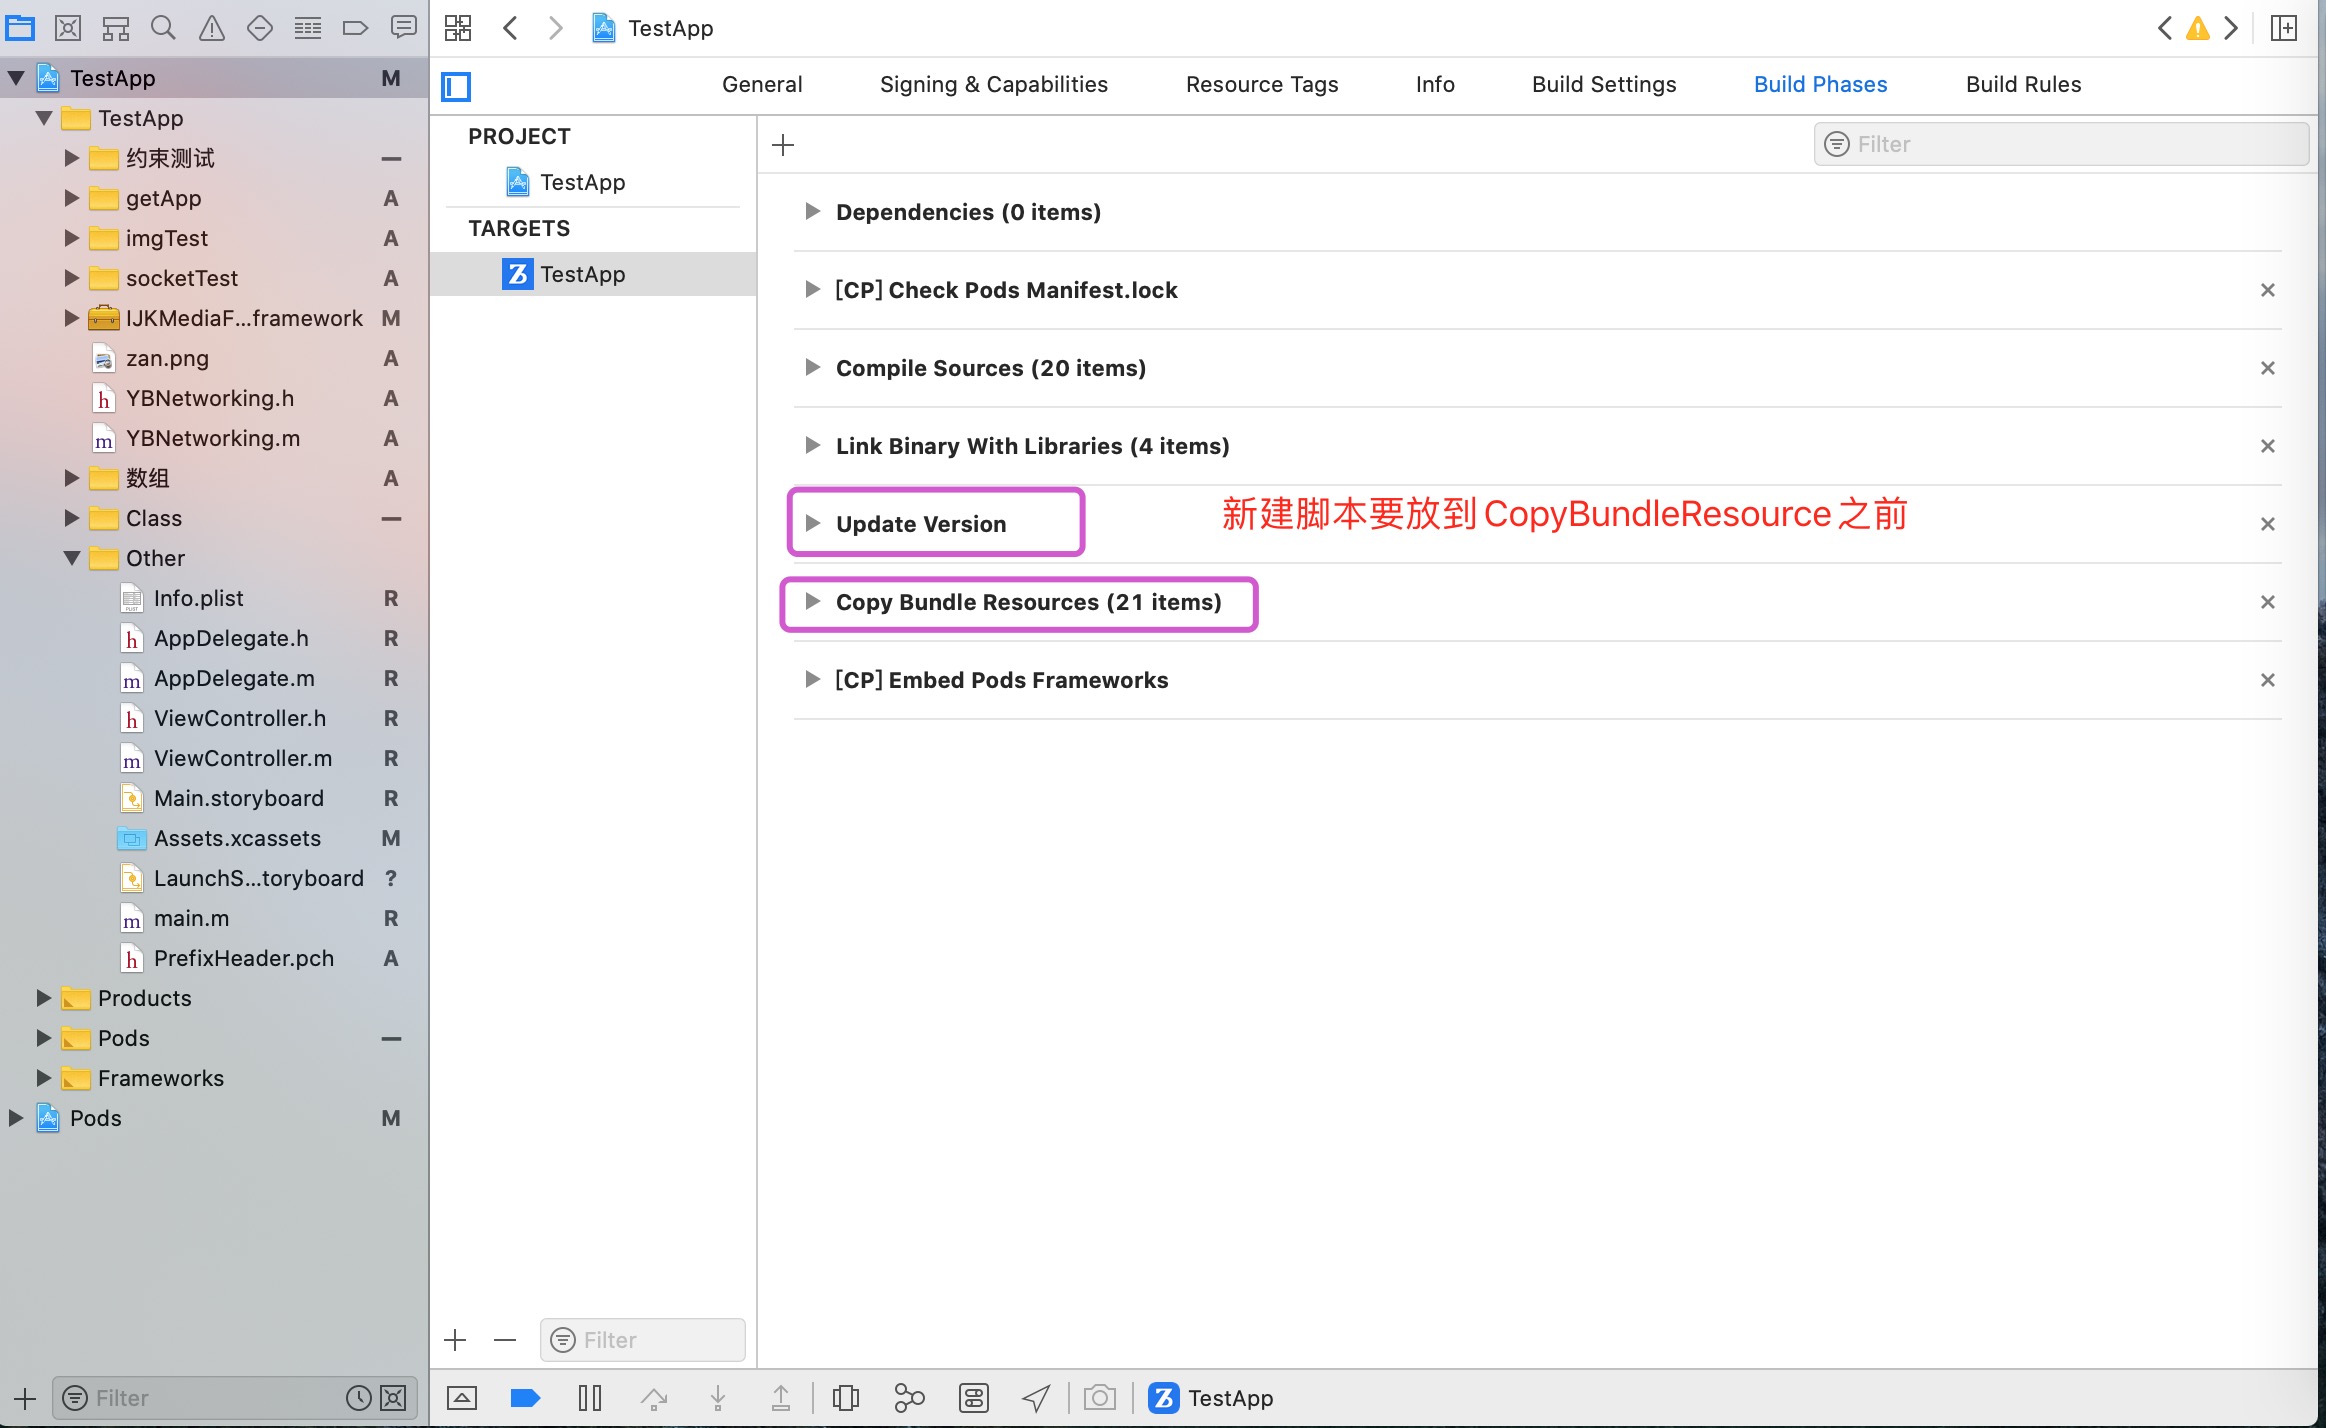The image size is (2326, 1428).
Task: Expand Dependencies (0 items) section
Action: (812, 211)
